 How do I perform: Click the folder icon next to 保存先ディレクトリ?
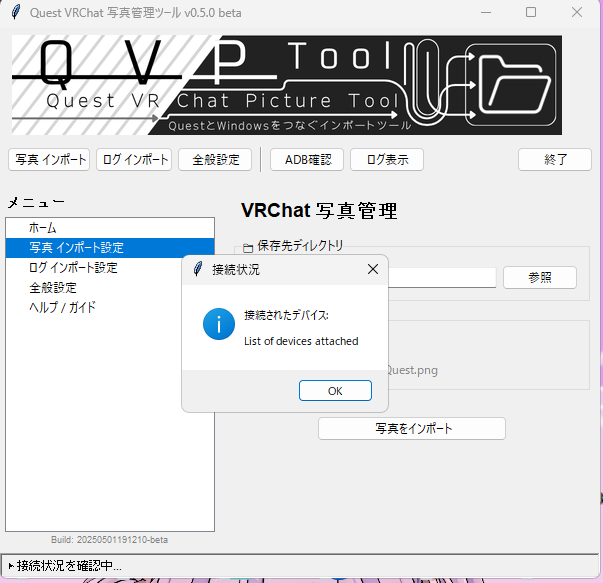pyautogui.click(x=248, y=247)
